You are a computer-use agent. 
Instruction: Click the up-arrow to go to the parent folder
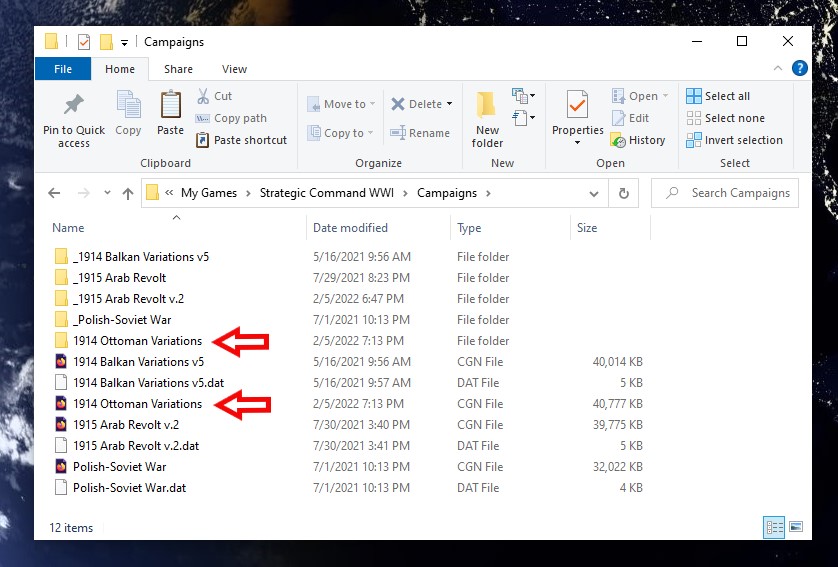[x=127, y=193]
